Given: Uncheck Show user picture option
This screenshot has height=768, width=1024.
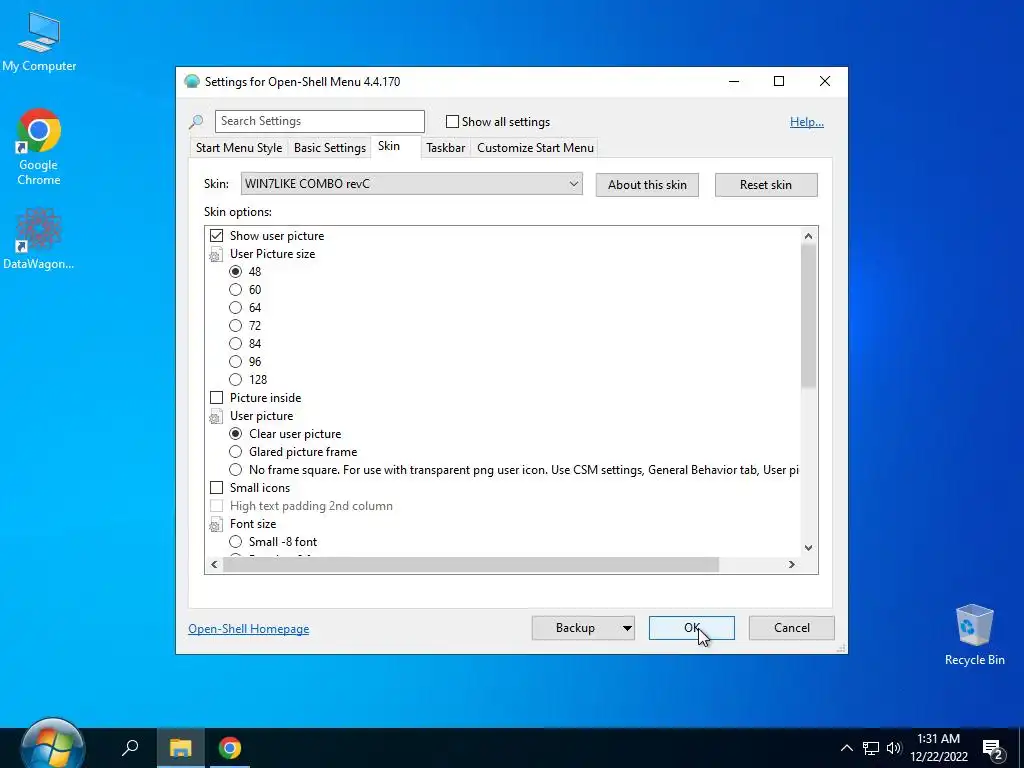Looking at the screenshot, I should (216, 236).
